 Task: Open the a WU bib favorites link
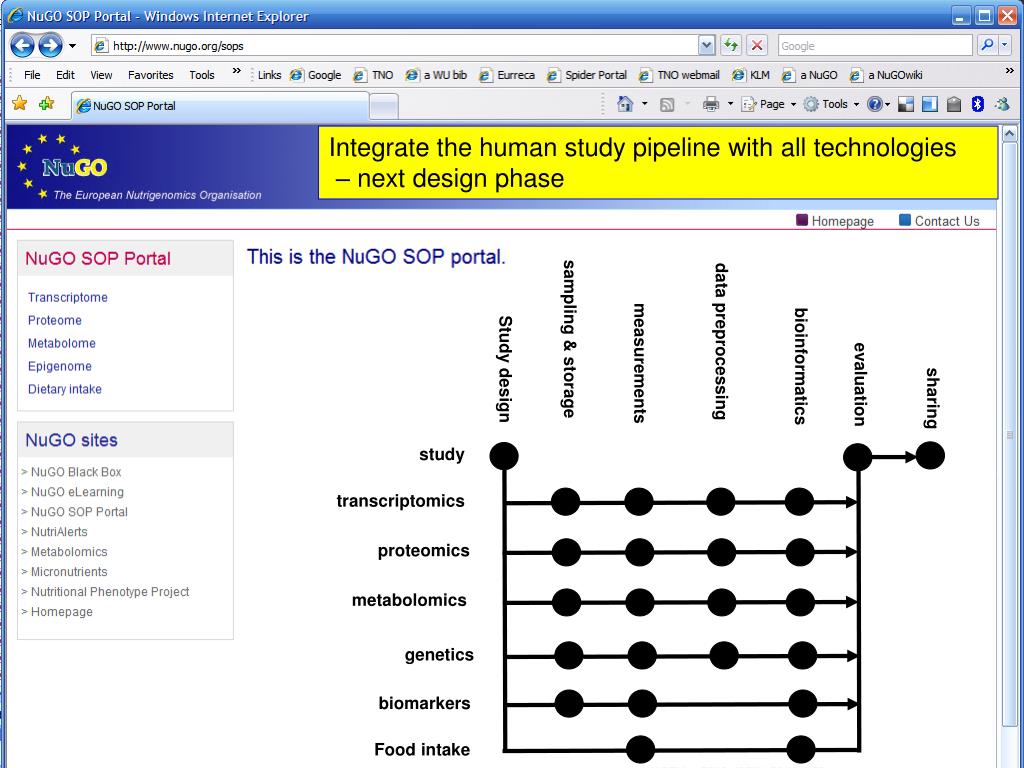coord(436,75)
